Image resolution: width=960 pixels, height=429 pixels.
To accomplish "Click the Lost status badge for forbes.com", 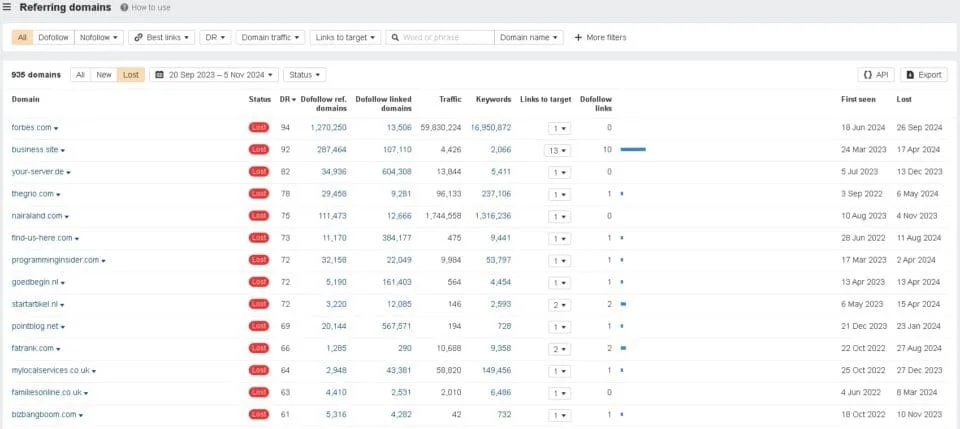I will pos(259,127).
